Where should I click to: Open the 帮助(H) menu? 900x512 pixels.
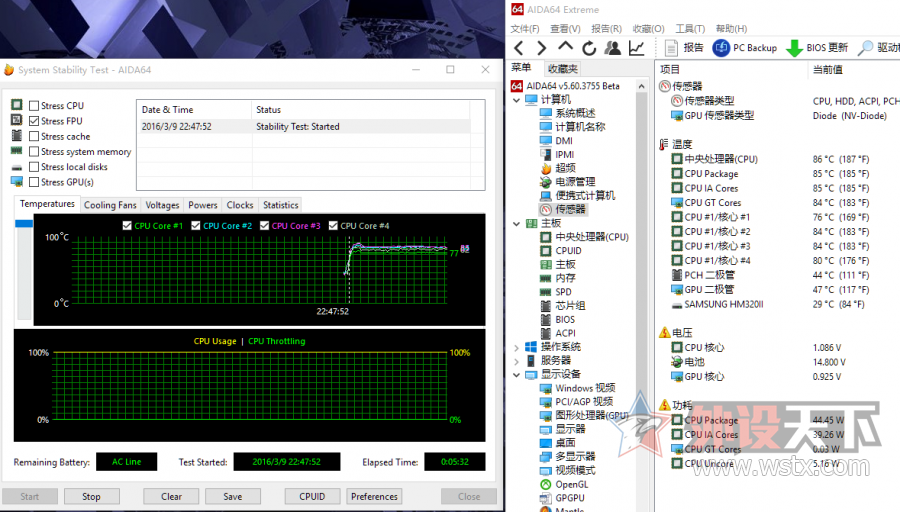[x=731, y=29]
